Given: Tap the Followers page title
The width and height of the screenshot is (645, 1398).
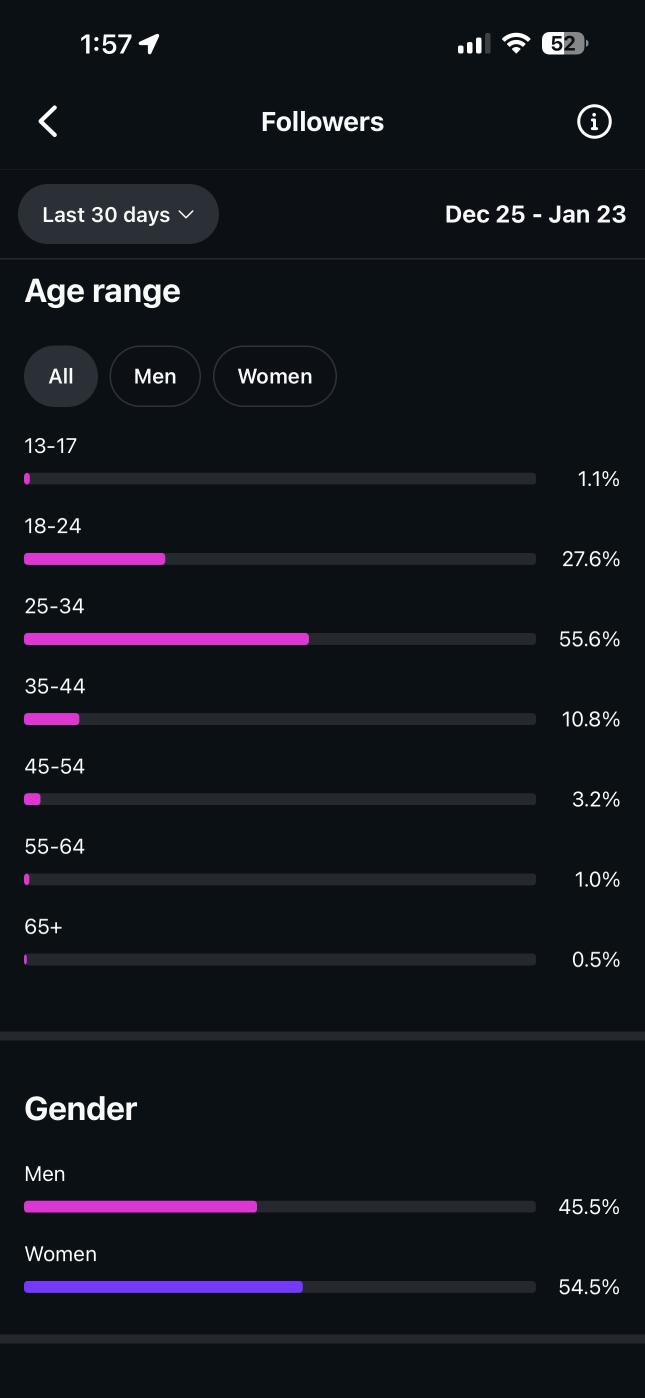Looking at the screenshot, I should click(x=322, y=122).
